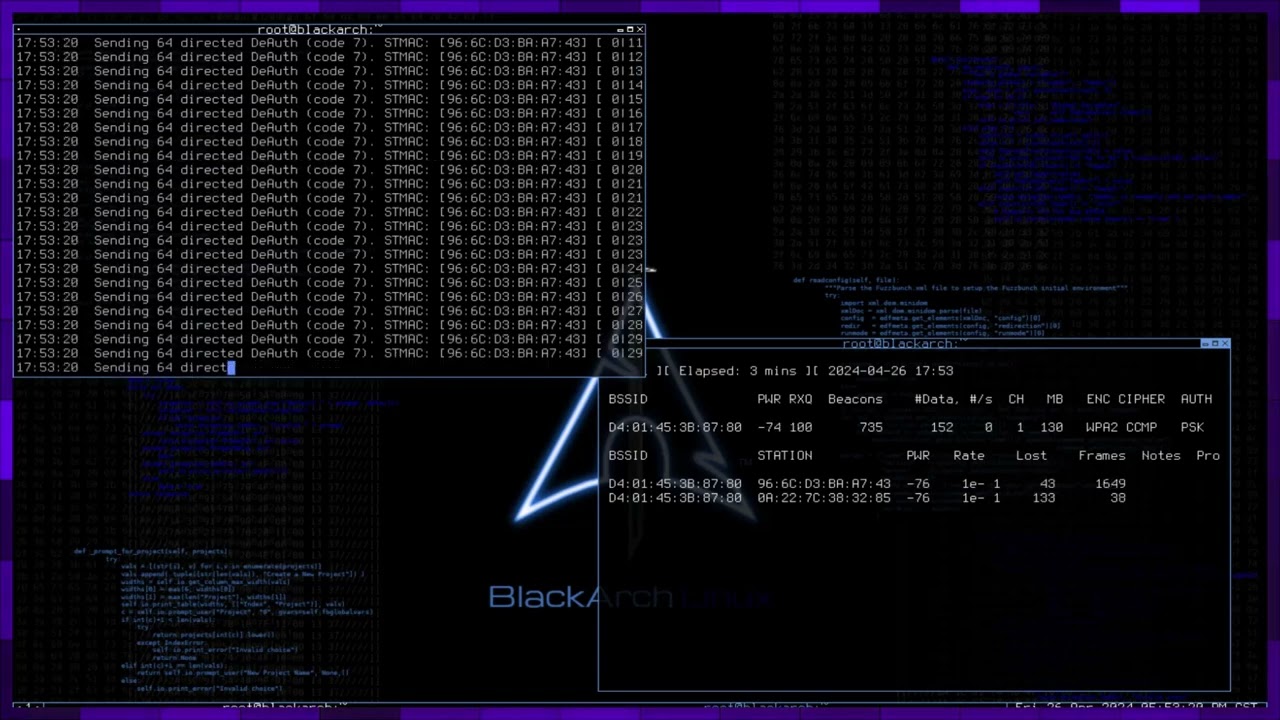Click the '[ 0|17' counter in DeAuth output
This screenshot has width=1280, height=720.
tap(619, 127)
